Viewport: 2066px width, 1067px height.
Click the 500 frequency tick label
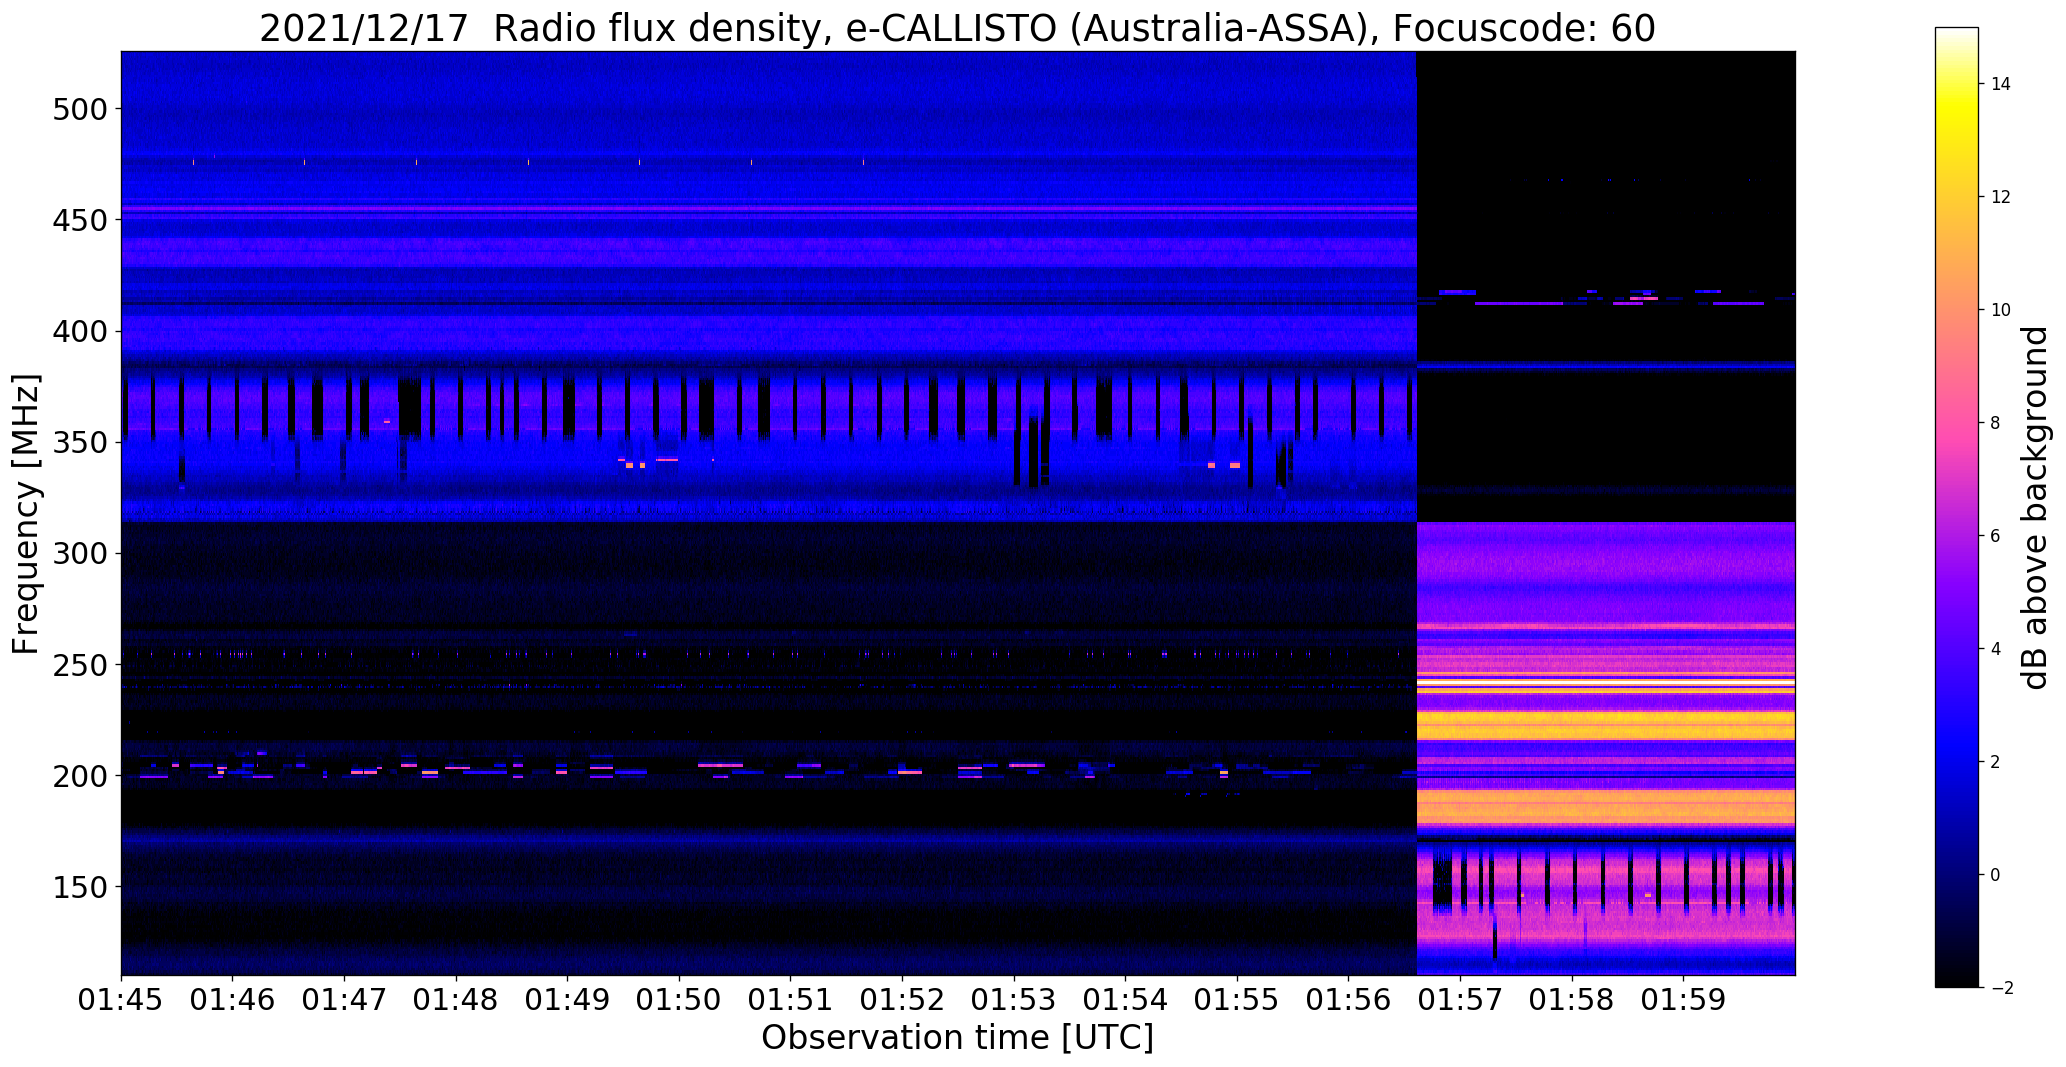[79, 108]
